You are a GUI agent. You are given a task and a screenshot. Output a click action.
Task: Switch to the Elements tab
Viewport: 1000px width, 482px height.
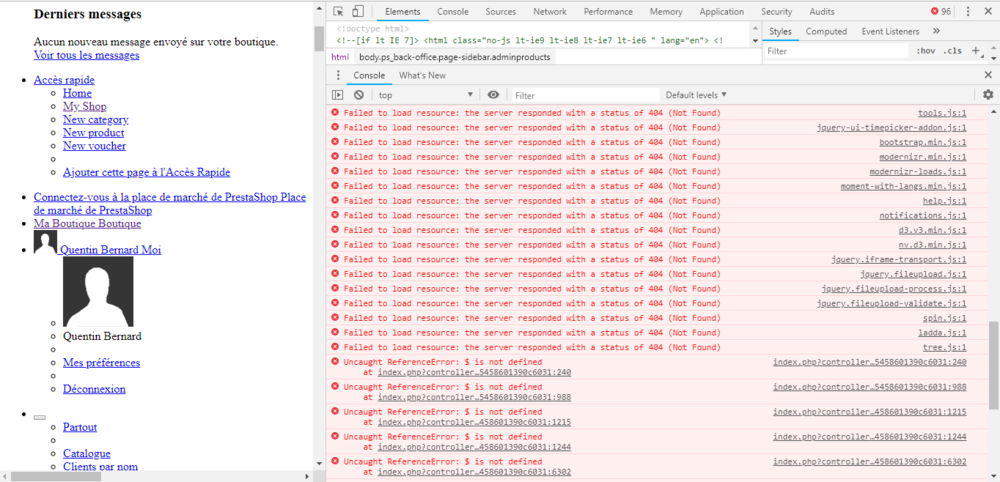402,11
